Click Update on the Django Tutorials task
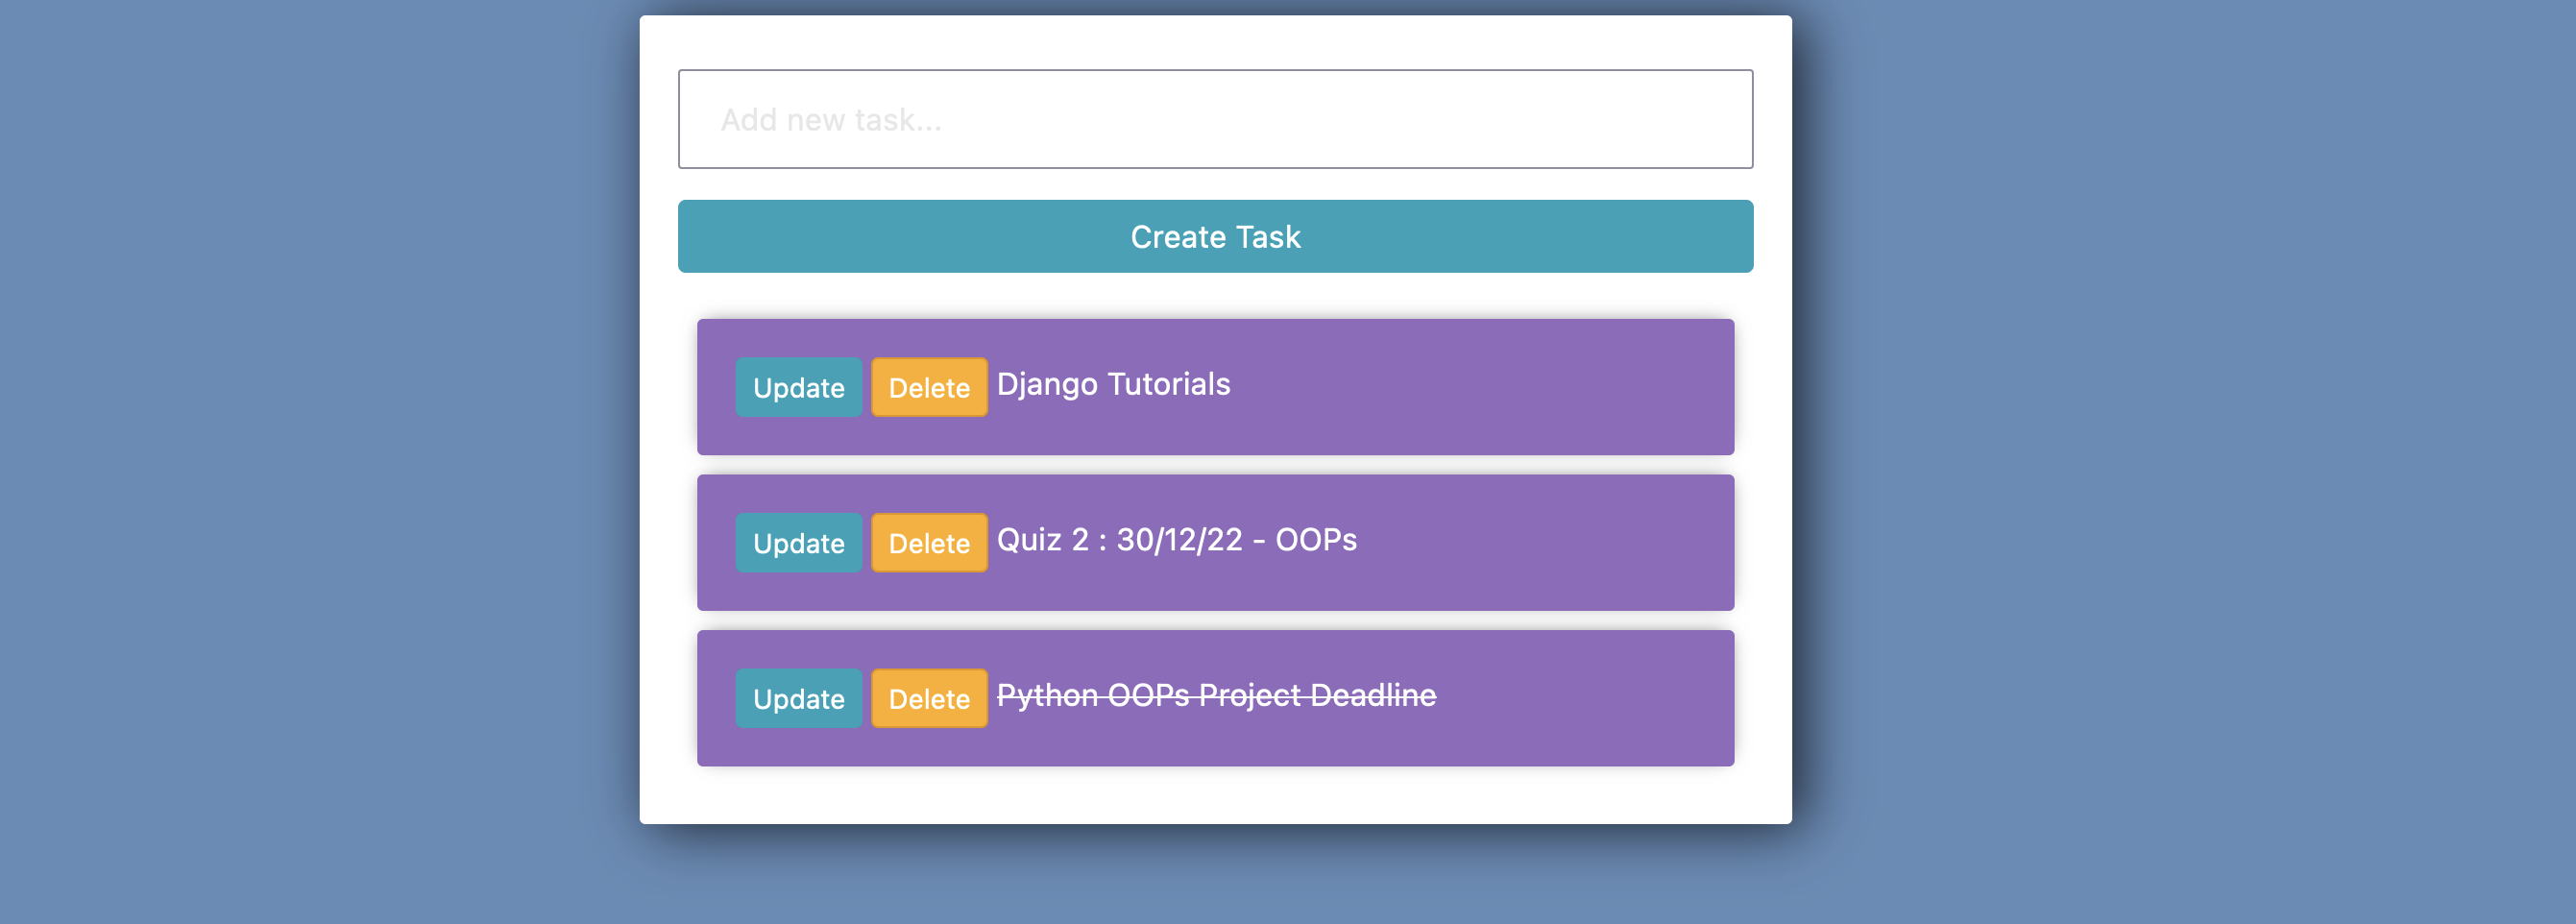 (x=798, y=387)
